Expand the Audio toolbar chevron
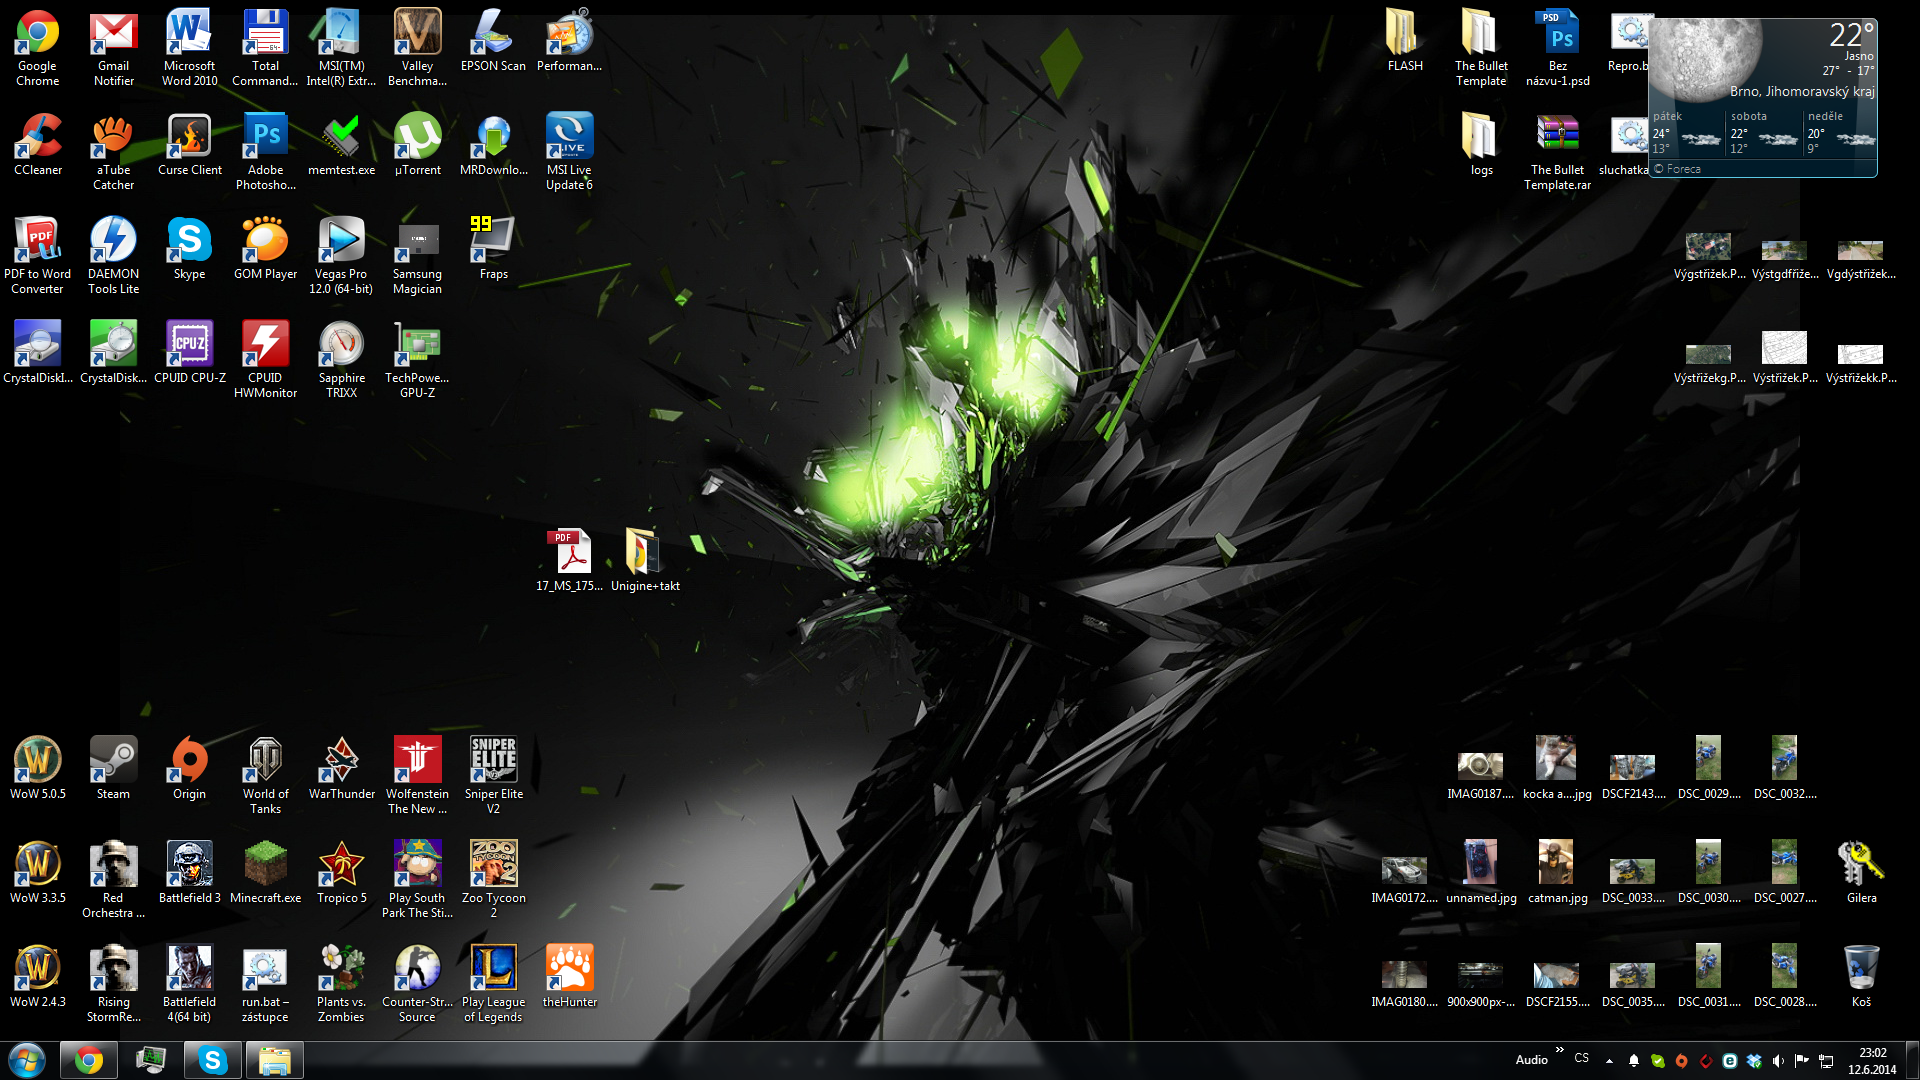 coord(1559,1049)
